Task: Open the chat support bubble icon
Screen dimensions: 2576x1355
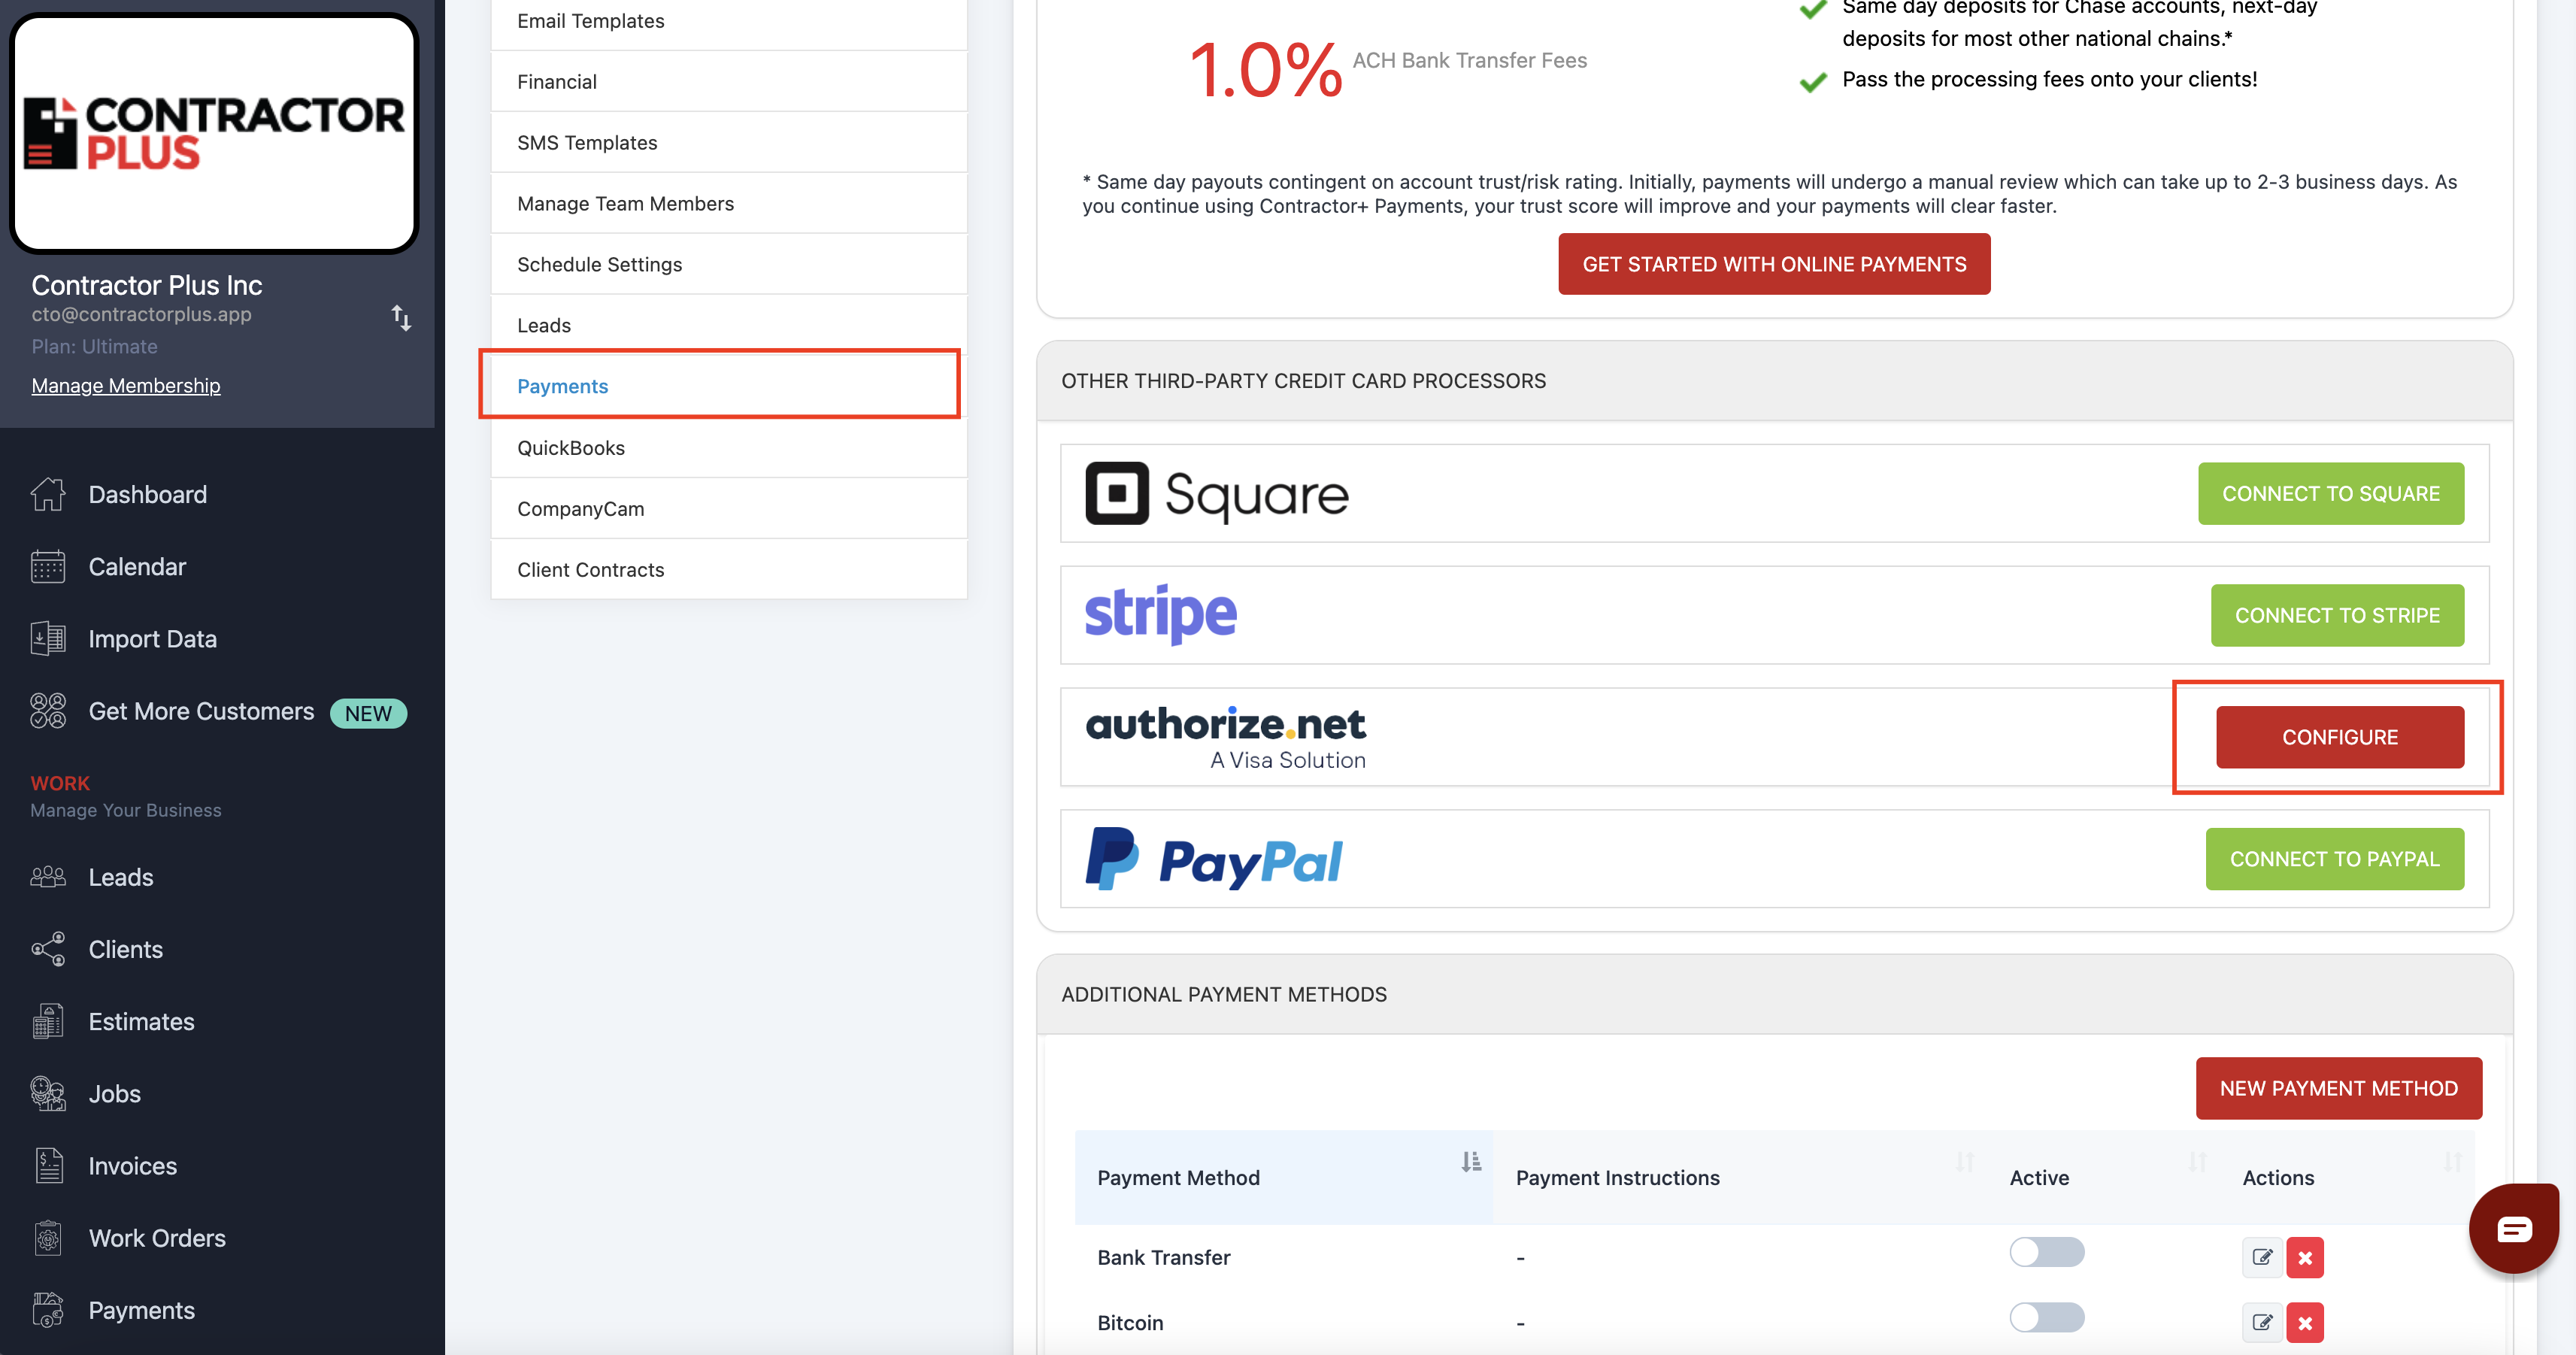Action: [x=2513, y=1228]
